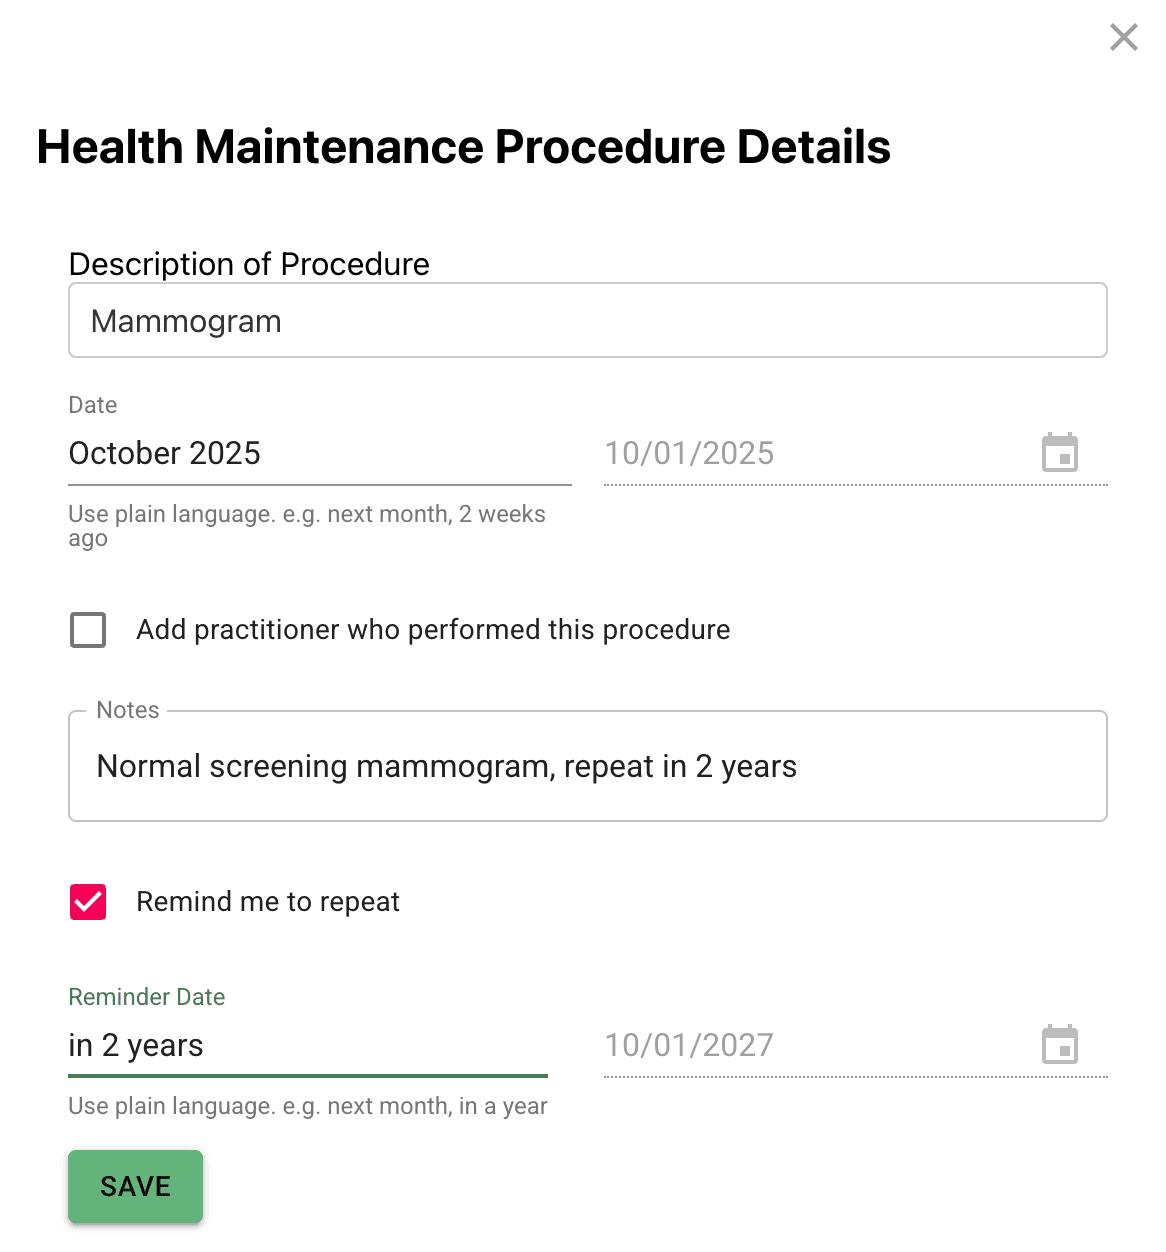Click the 'Remind me to repeat' label text
Screen dimensions: 1166x1252
(268, 902)
